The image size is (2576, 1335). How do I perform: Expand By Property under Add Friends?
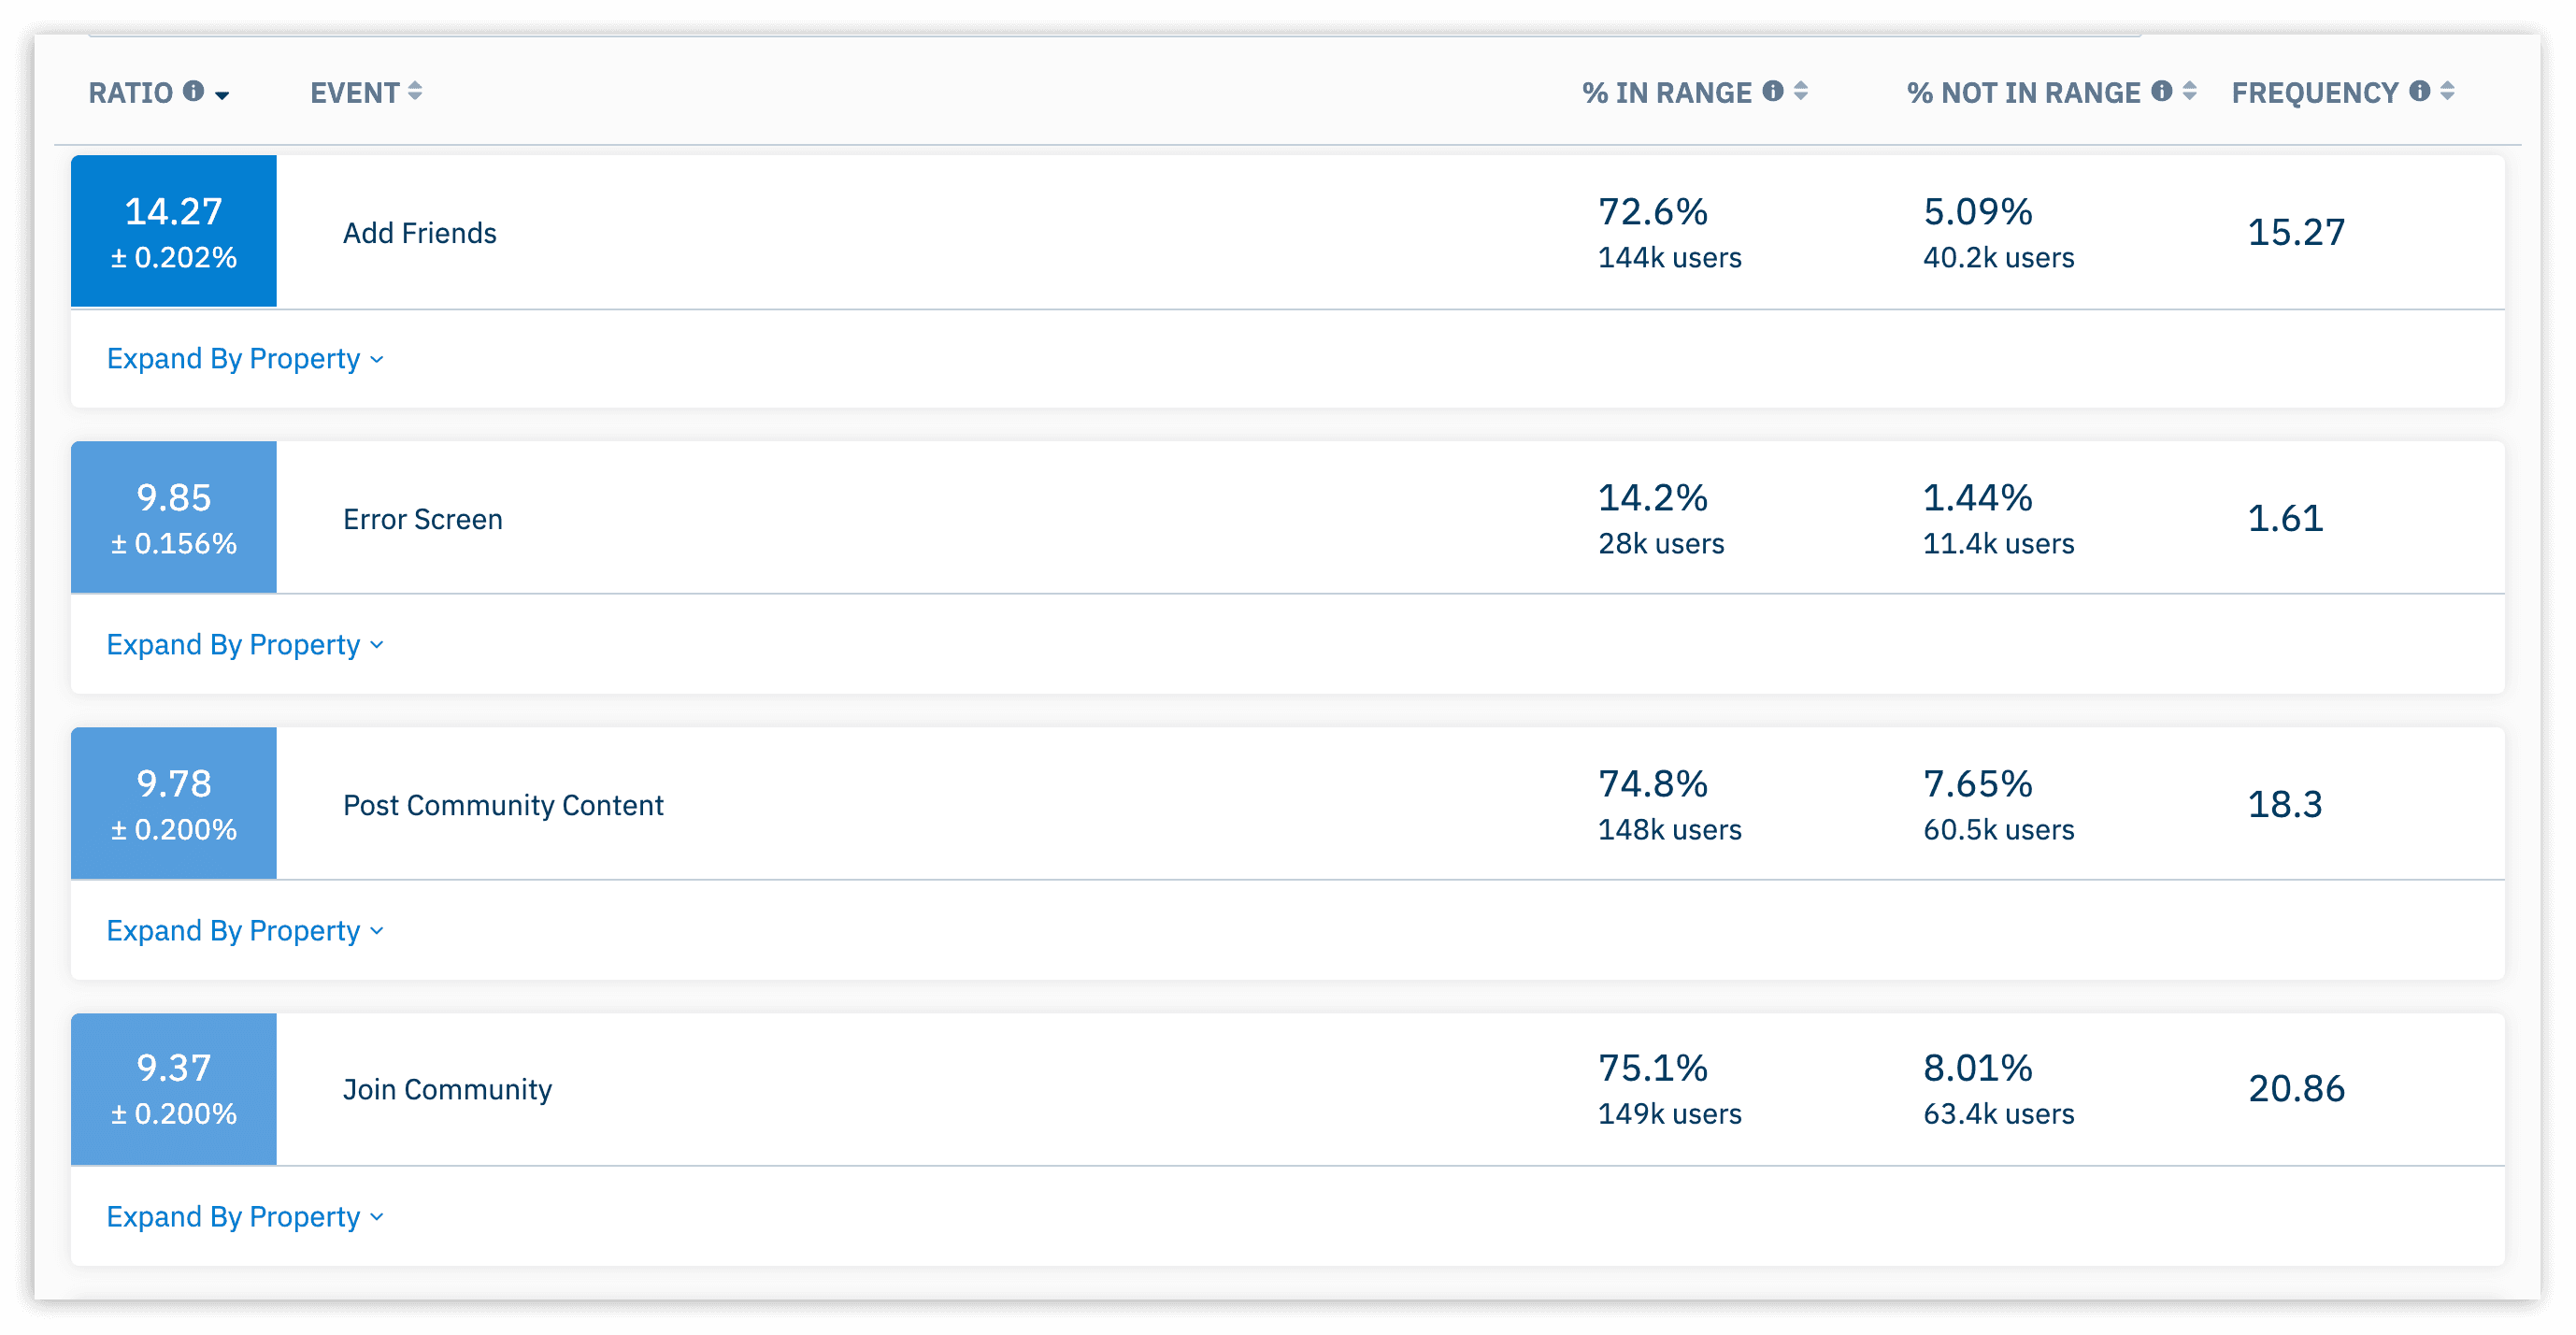tap(245, 359)
